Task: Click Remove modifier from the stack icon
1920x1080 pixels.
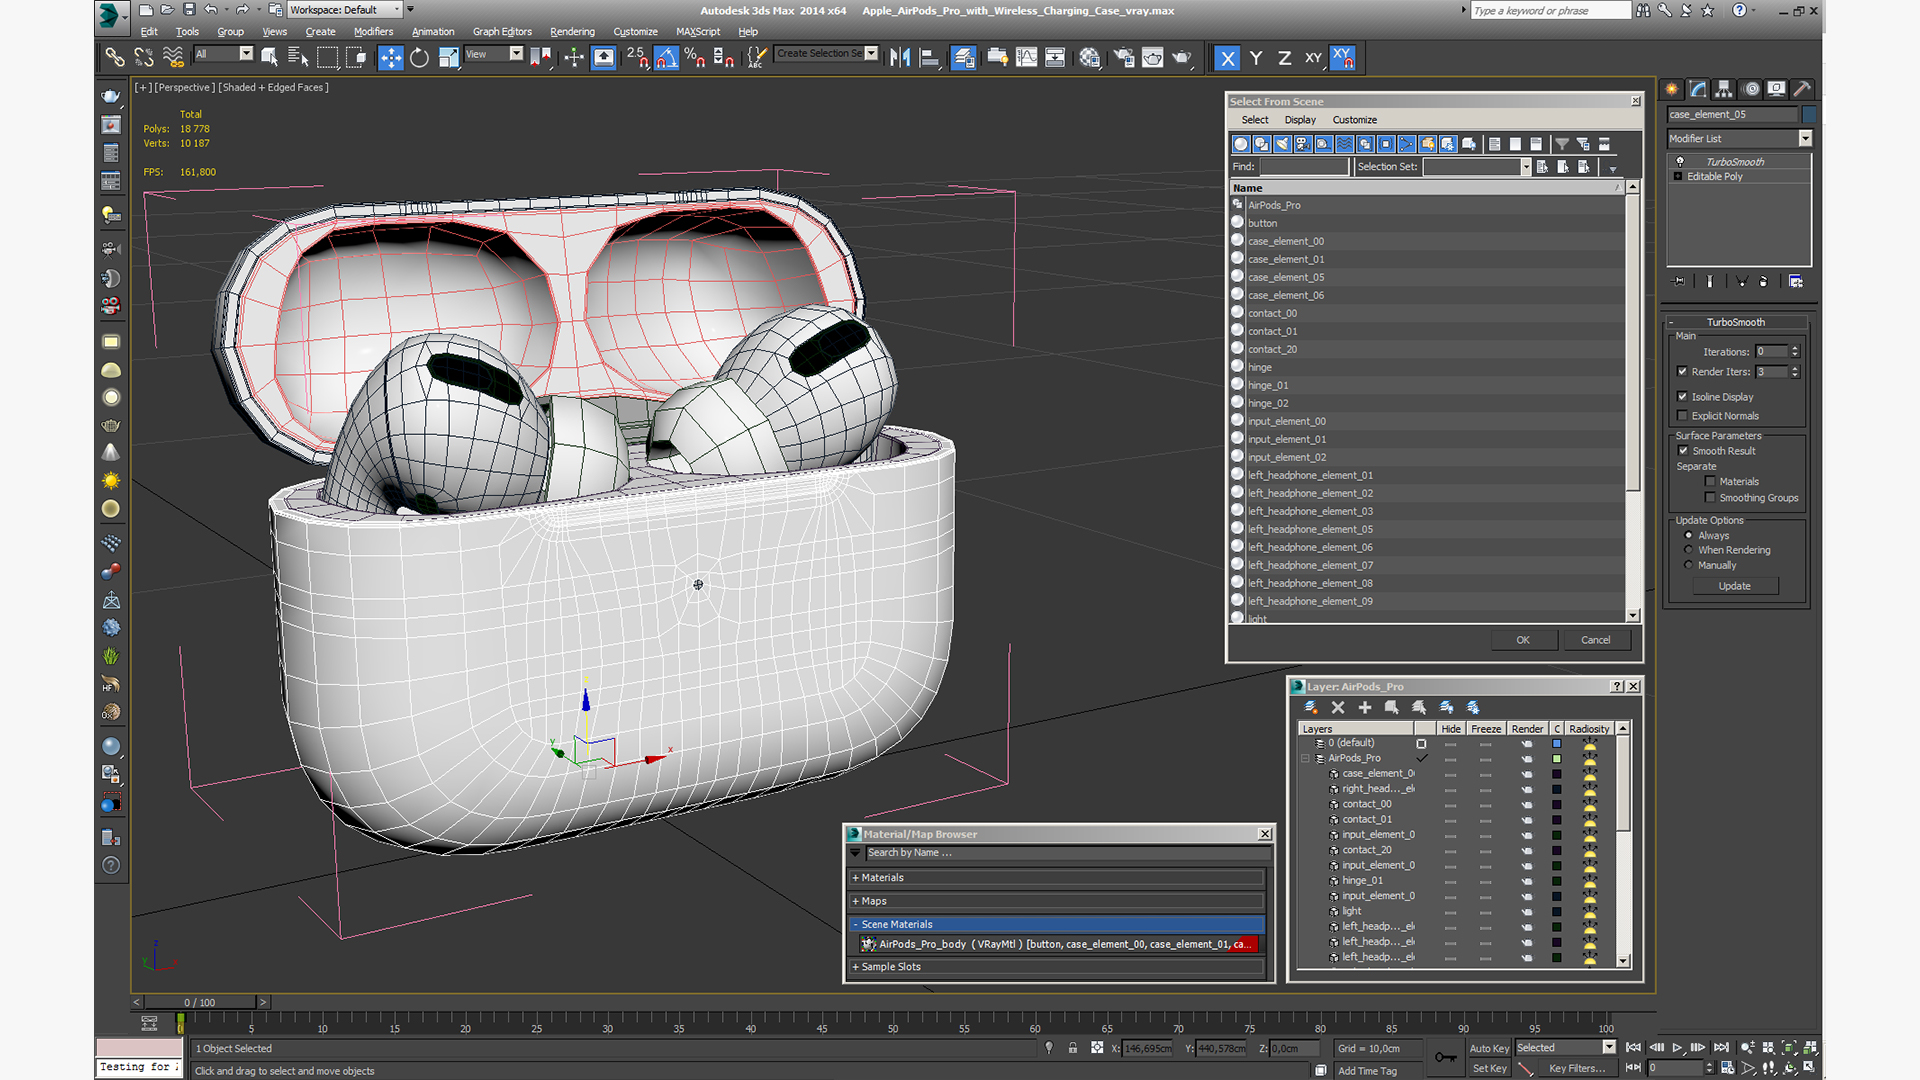Action: pyautogui.click(x=1763, y=282)
